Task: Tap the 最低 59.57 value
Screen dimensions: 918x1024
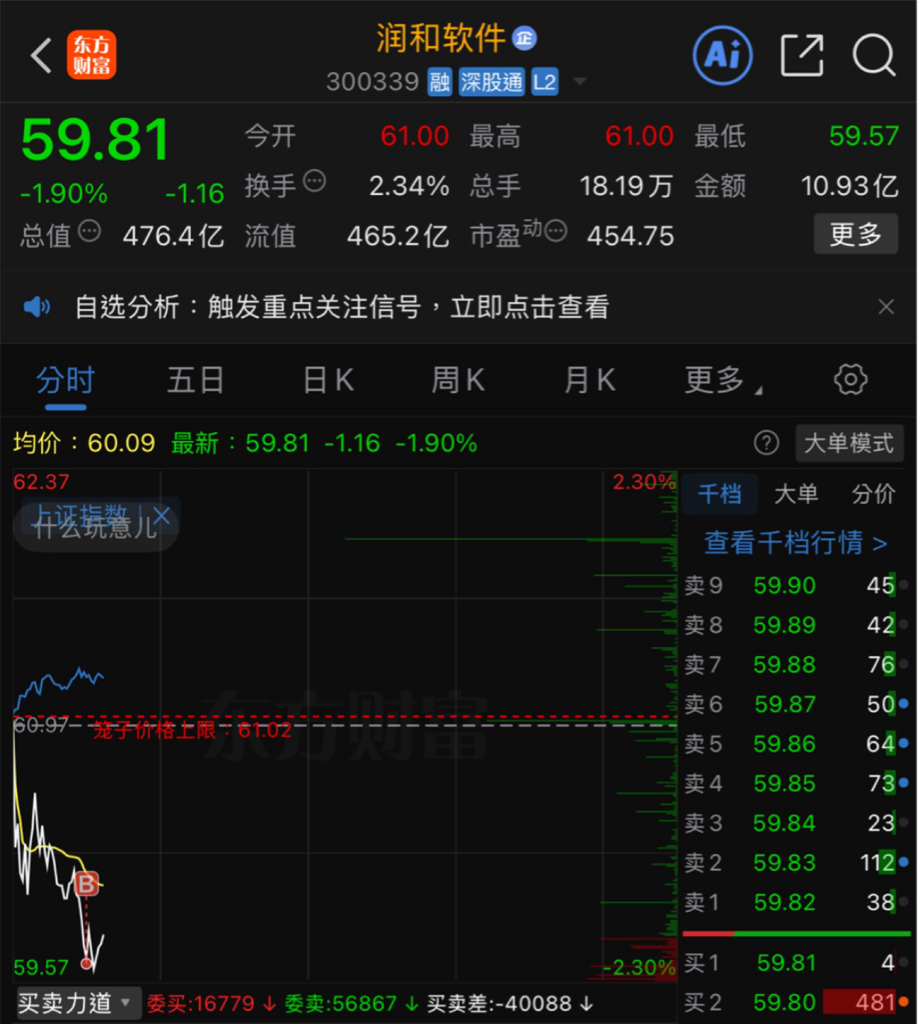Action: click(864, 136)
